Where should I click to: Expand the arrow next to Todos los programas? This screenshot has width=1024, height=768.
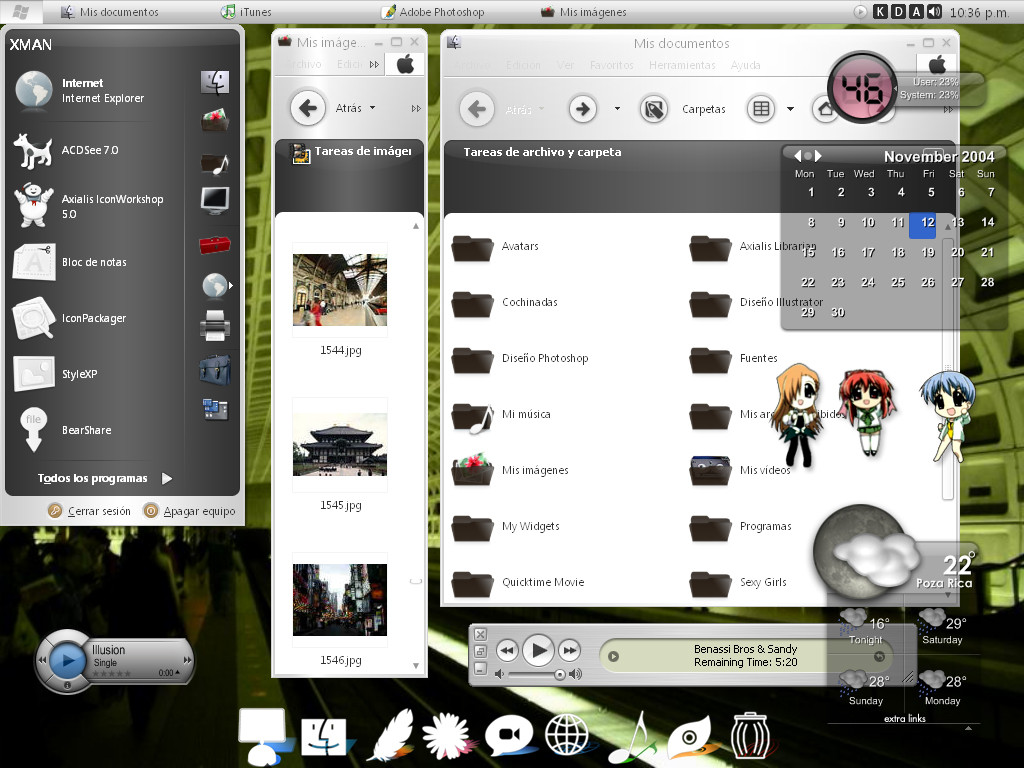(x=167, y=479)
